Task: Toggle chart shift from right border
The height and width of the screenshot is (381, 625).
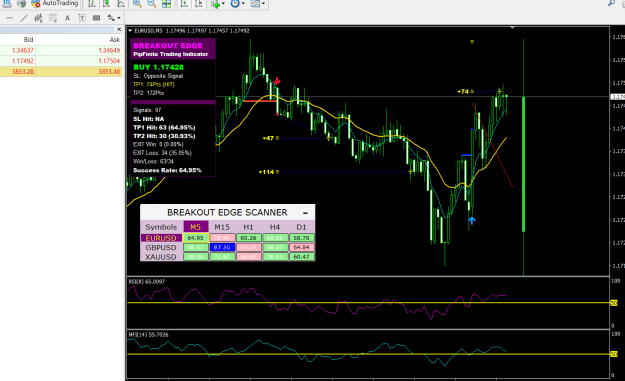Action: click(x=198, y=4)
